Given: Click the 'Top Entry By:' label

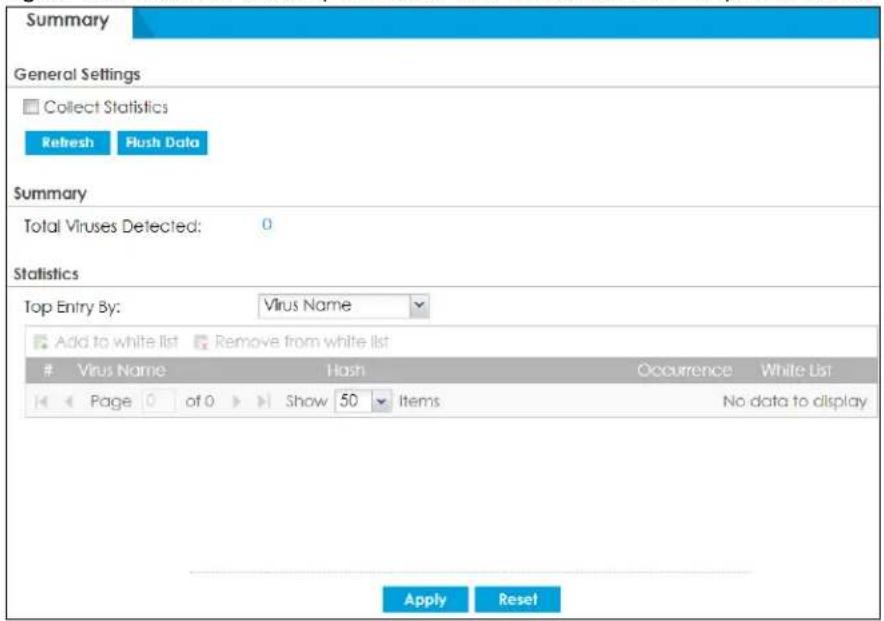Looking at the screenshot, I should click(x=72, y=307).
